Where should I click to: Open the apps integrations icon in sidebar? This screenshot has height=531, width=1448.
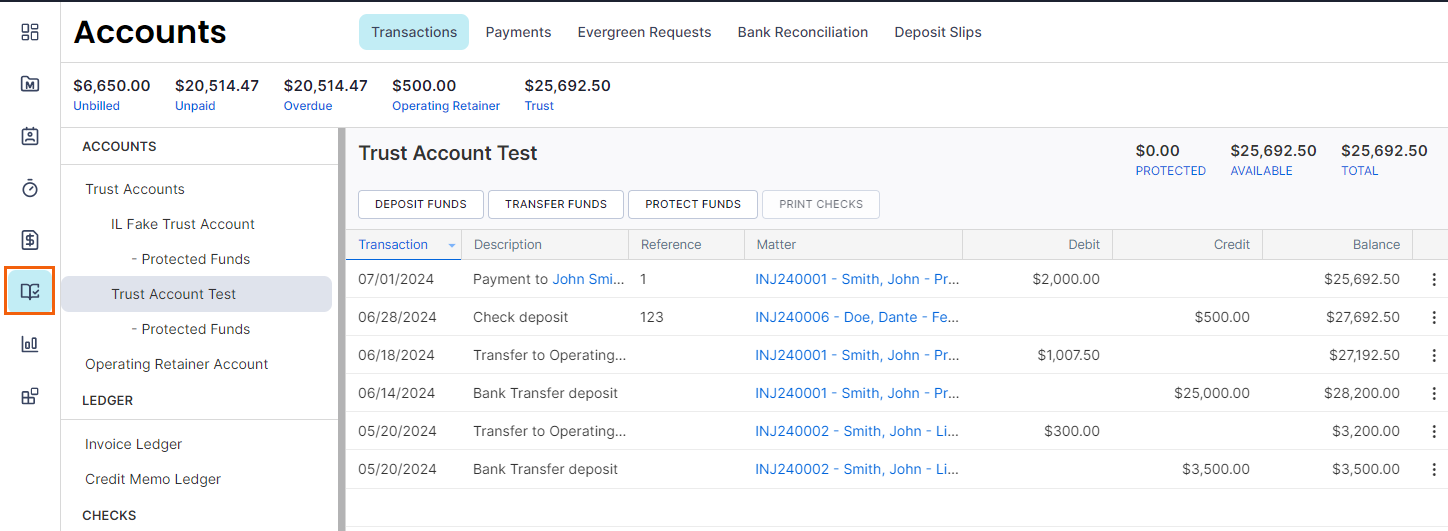(x=30, y=396)
